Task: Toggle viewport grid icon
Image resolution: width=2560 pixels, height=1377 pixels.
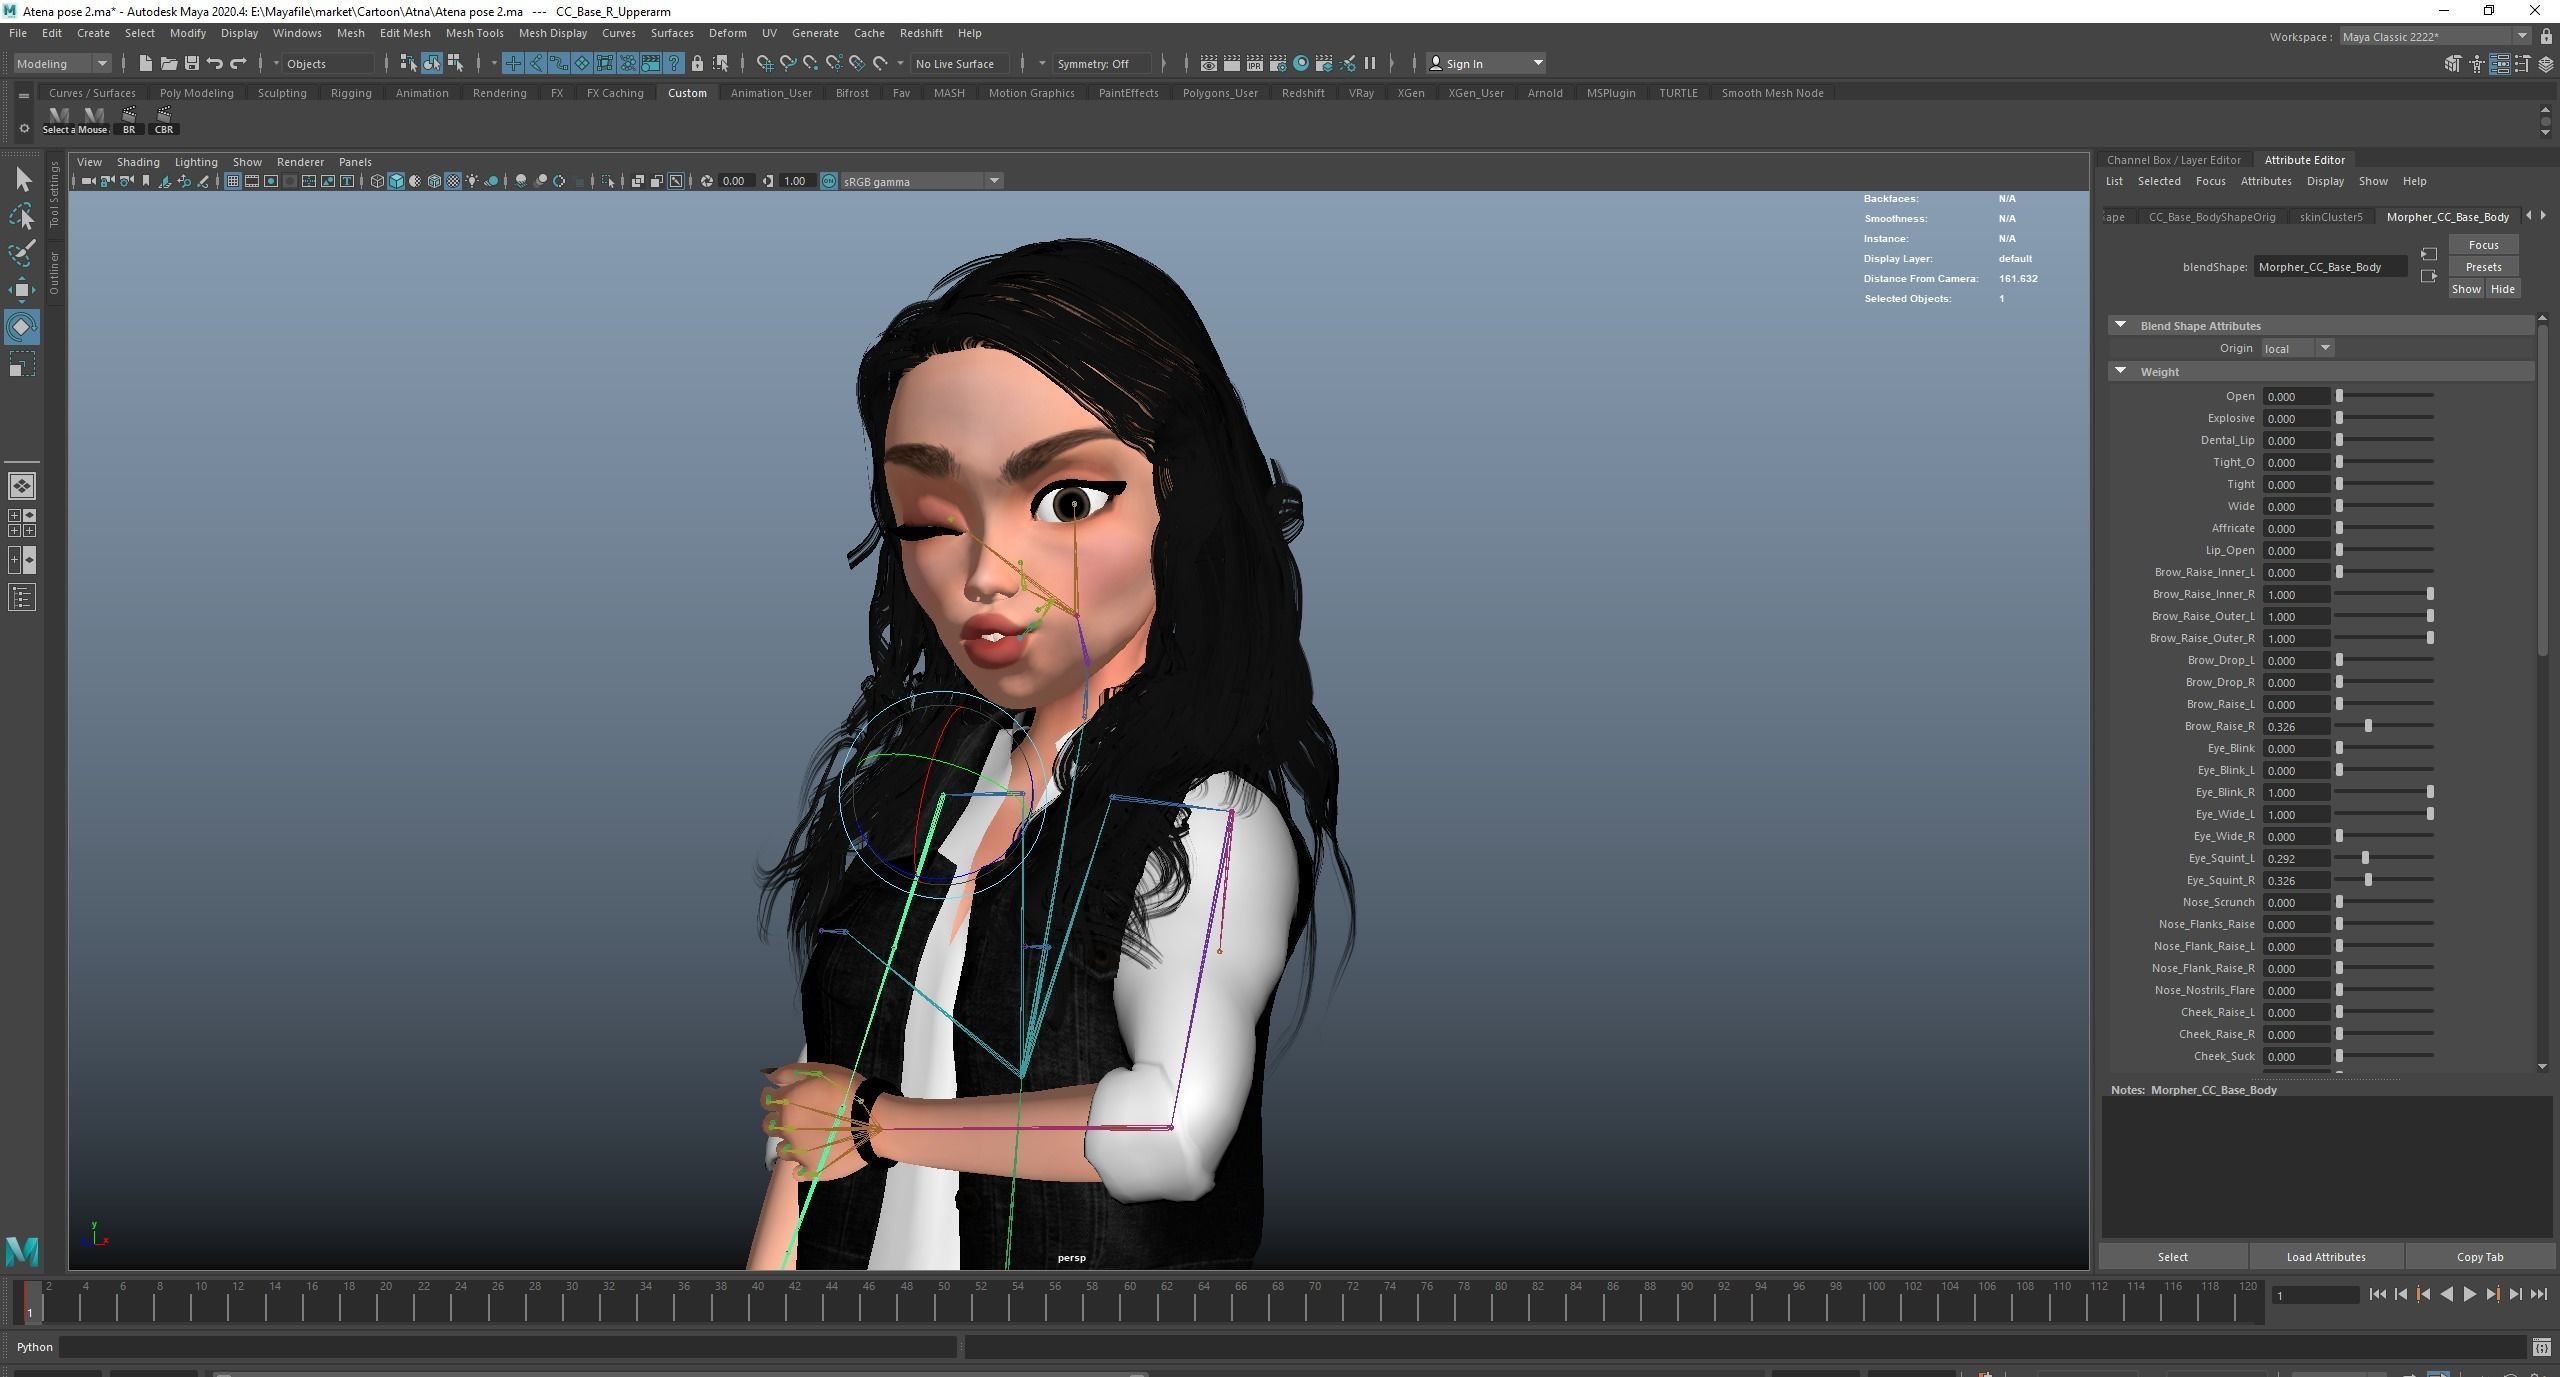Action: click(232, 181)
